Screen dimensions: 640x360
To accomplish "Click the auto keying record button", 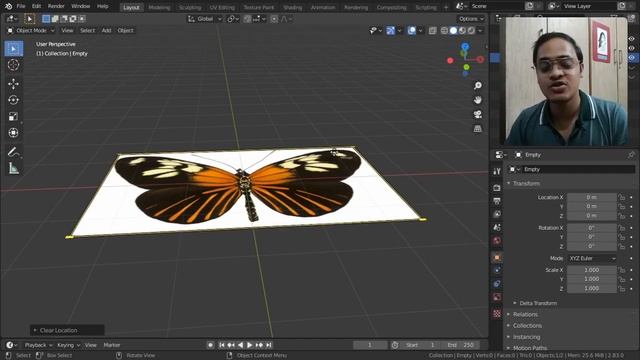I will tap(211, 345).
